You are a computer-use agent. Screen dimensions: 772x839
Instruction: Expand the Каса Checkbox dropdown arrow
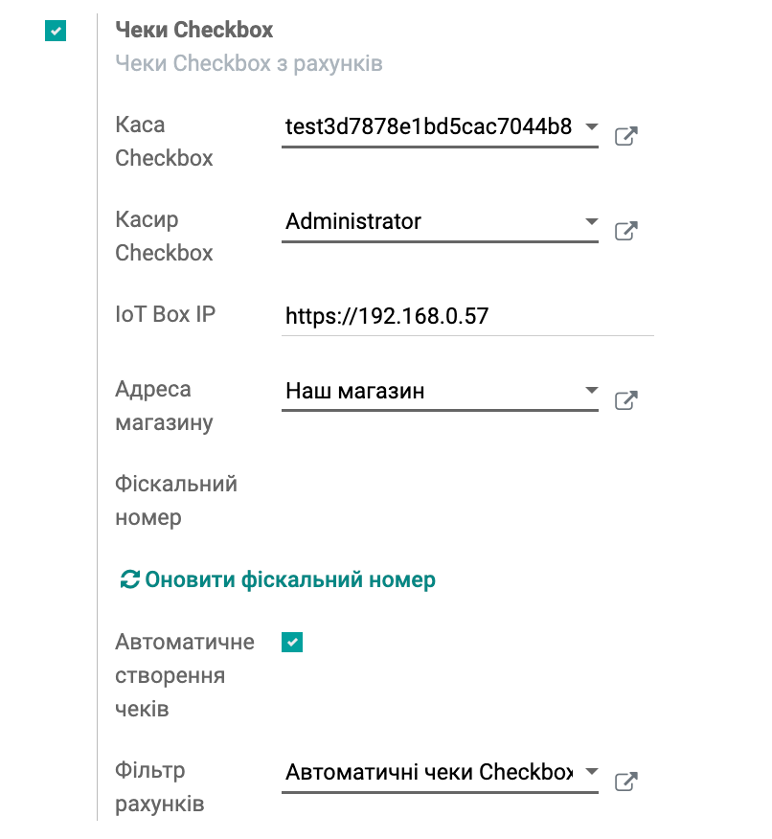pyautogui.click(x=590, y=128)
